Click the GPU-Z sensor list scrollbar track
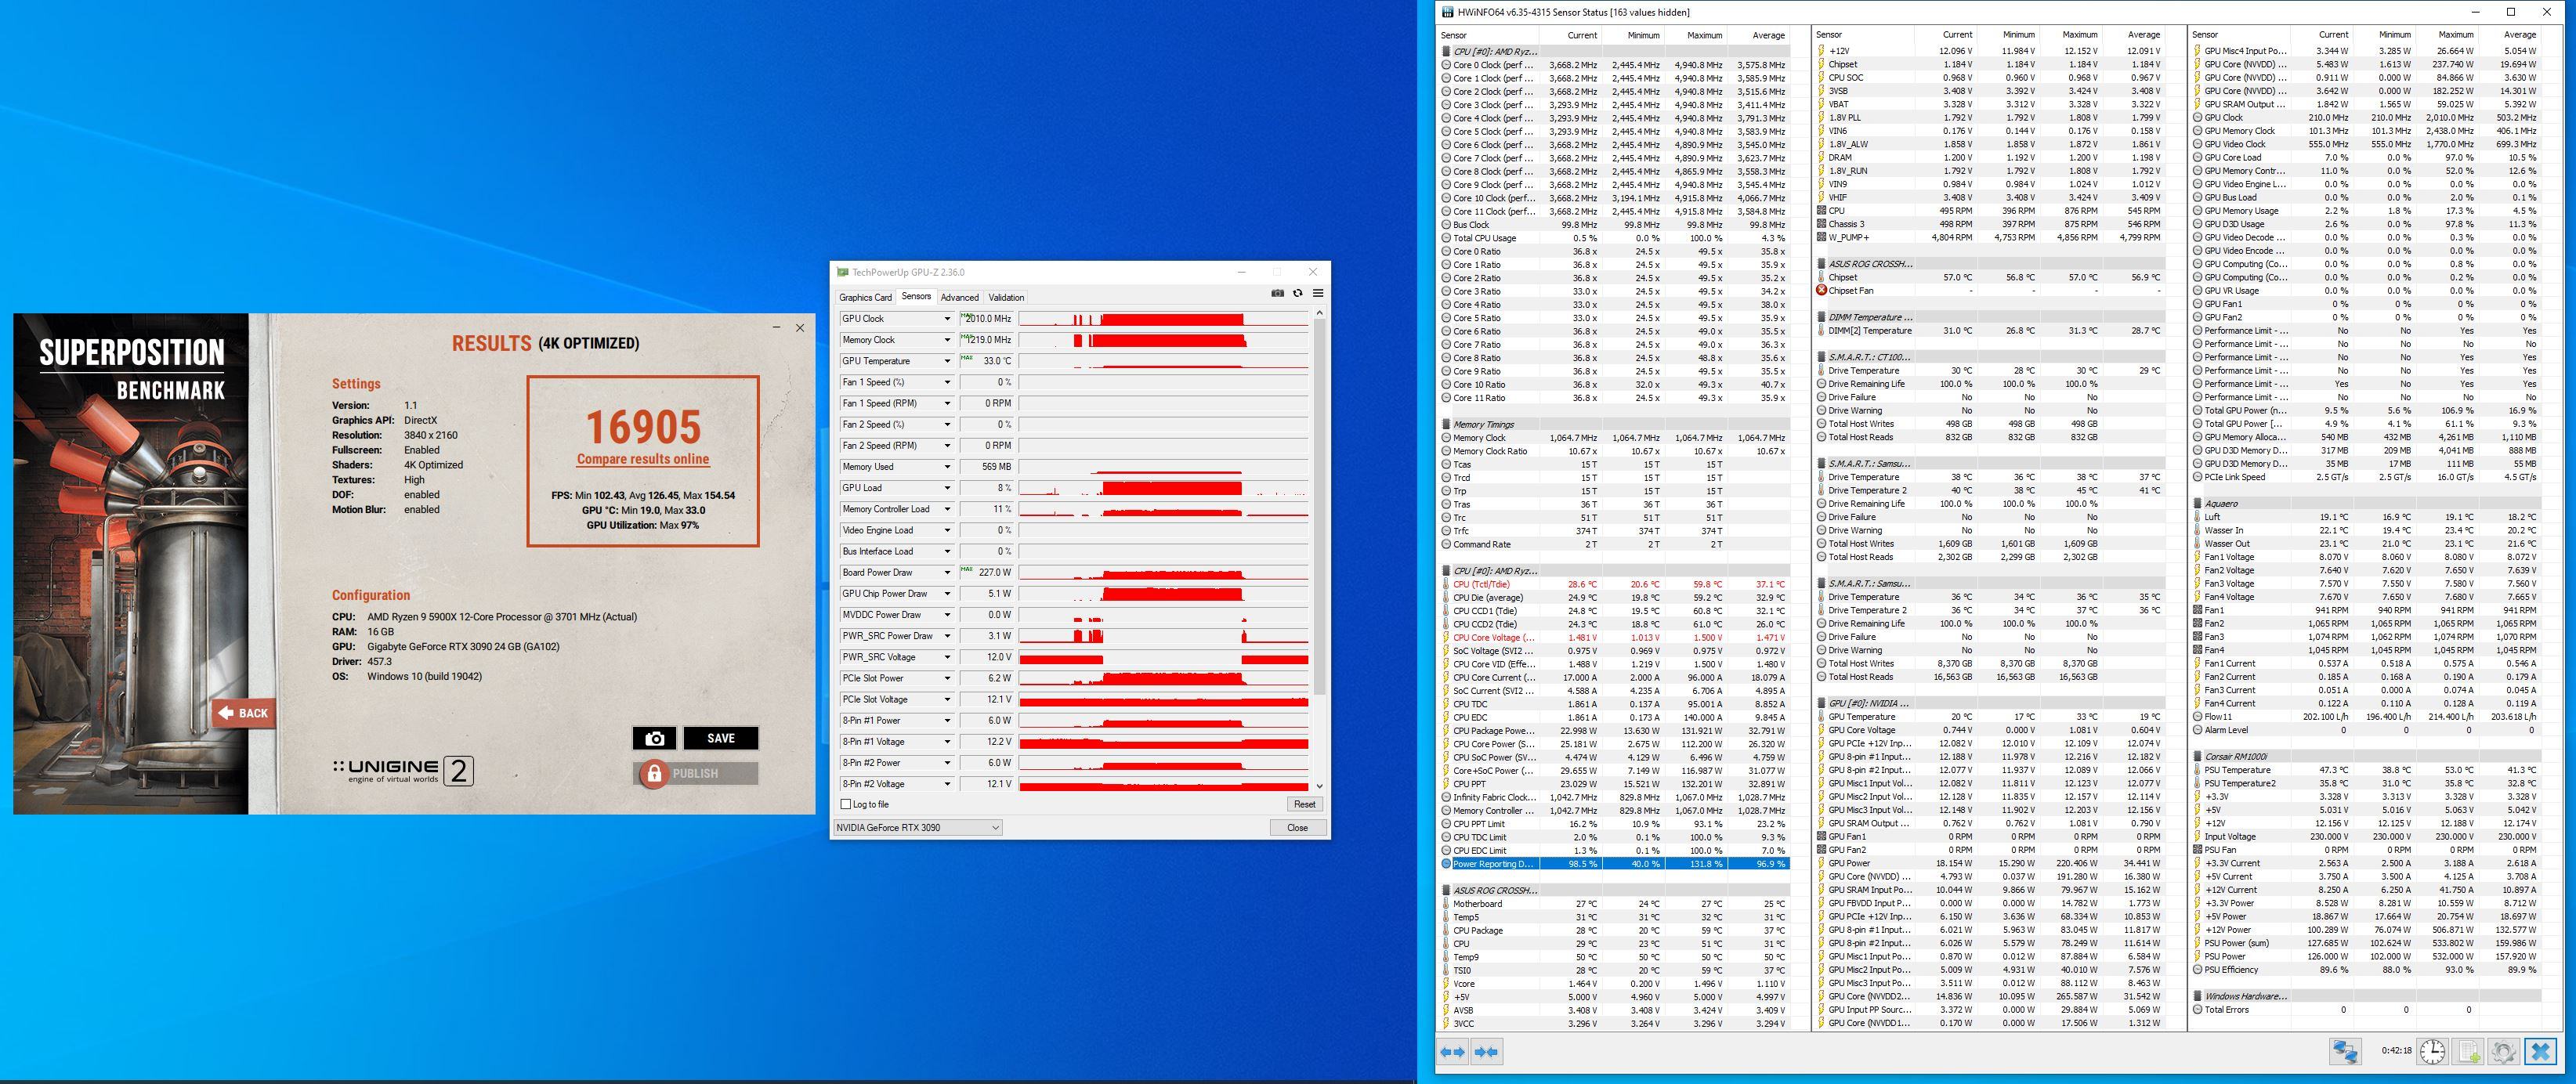Image resolution: width=2576 pixels, height=1084 pixels. 1319,550
